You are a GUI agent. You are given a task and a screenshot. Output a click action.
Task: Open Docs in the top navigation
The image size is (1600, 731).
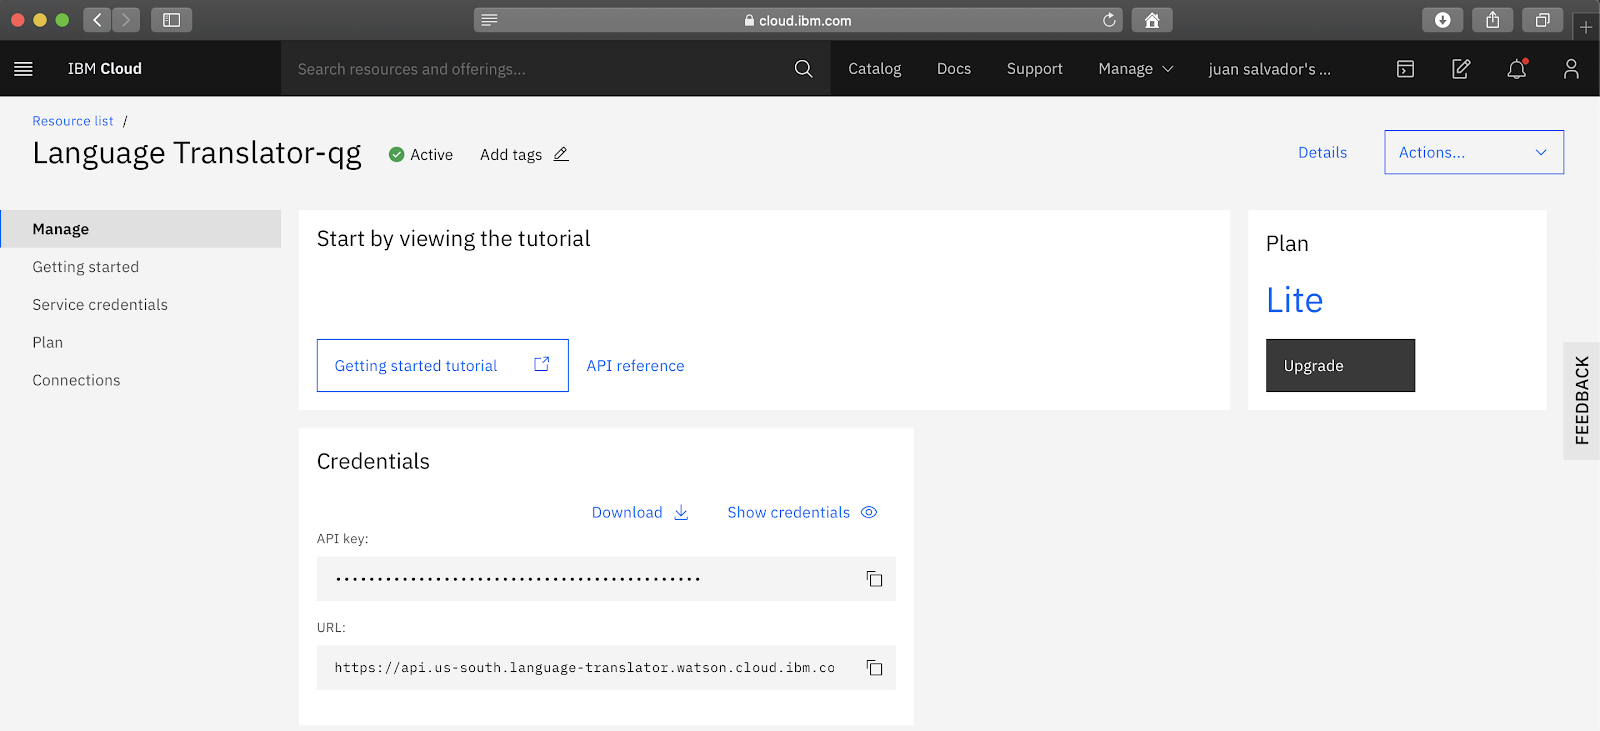tap(954, 68)
